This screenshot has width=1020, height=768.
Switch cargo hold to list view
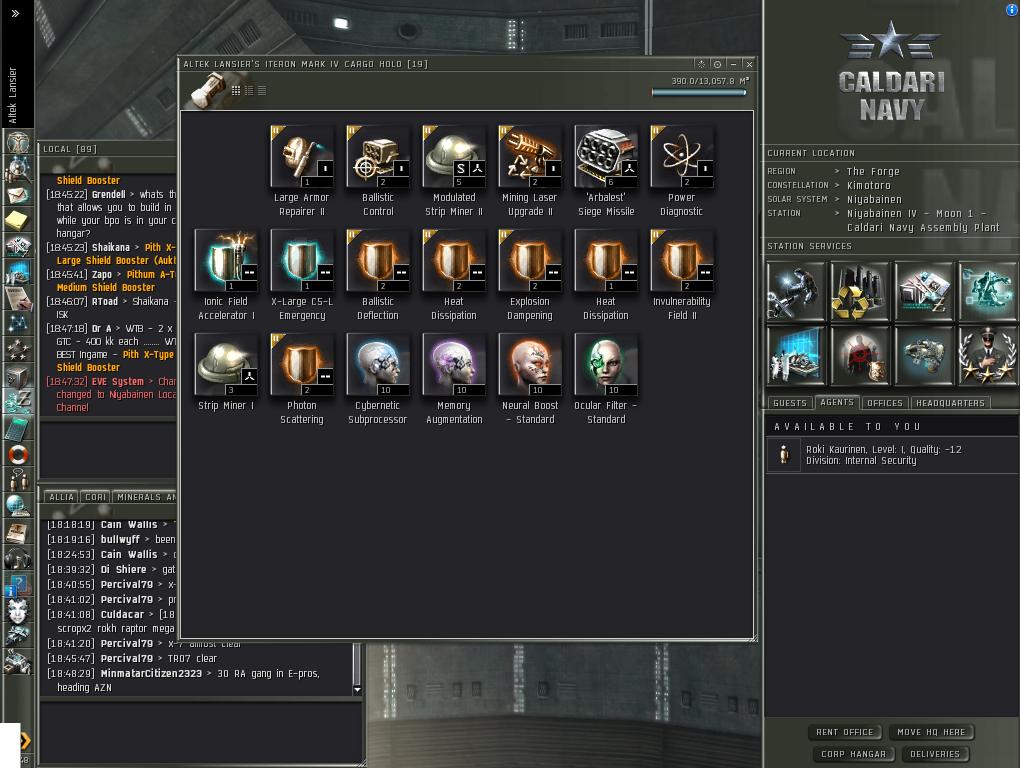262,90
